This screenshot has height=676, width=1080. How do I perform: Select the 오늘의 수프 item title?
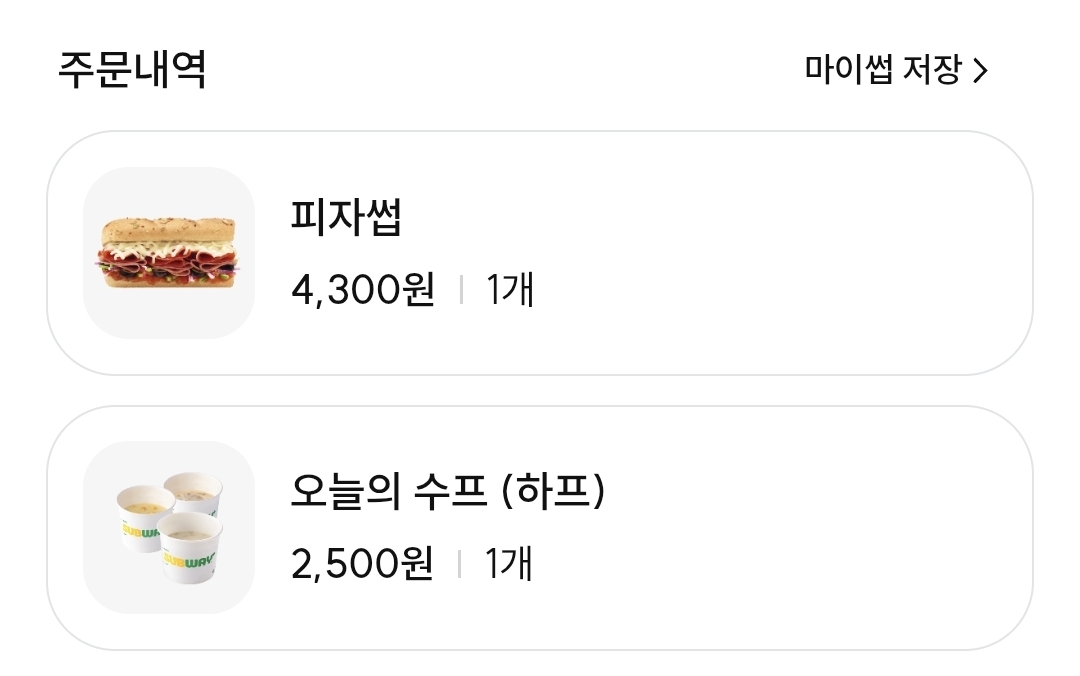pos(395,491)
